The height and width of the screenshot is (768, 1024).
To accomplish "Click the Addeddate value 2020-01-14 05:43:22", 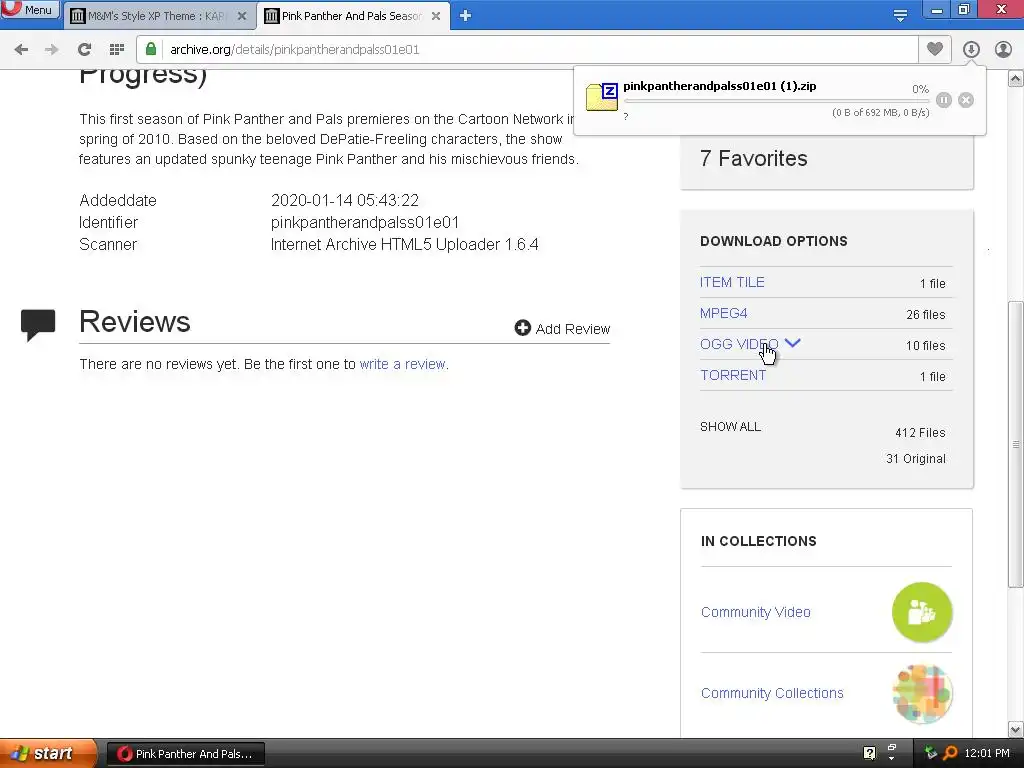I will [345, 200].
